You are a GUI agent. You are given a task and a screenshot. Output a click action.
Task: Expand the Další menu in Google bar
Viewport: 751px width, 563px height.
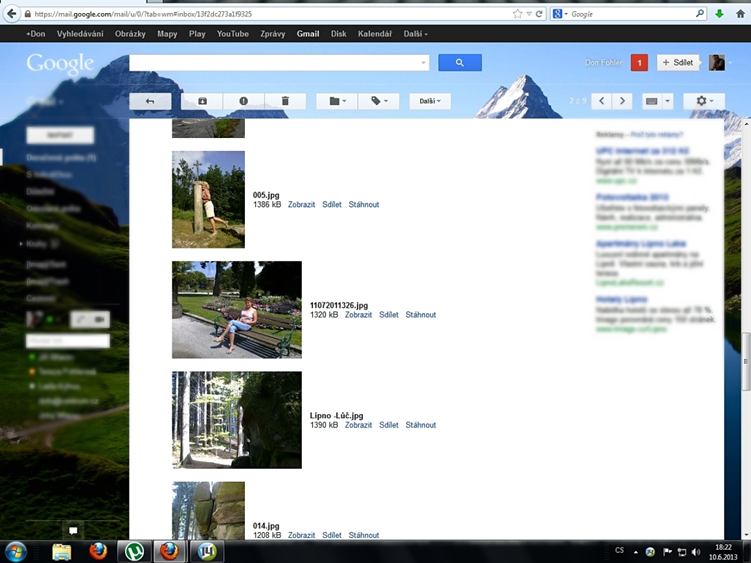click(415, 34)
